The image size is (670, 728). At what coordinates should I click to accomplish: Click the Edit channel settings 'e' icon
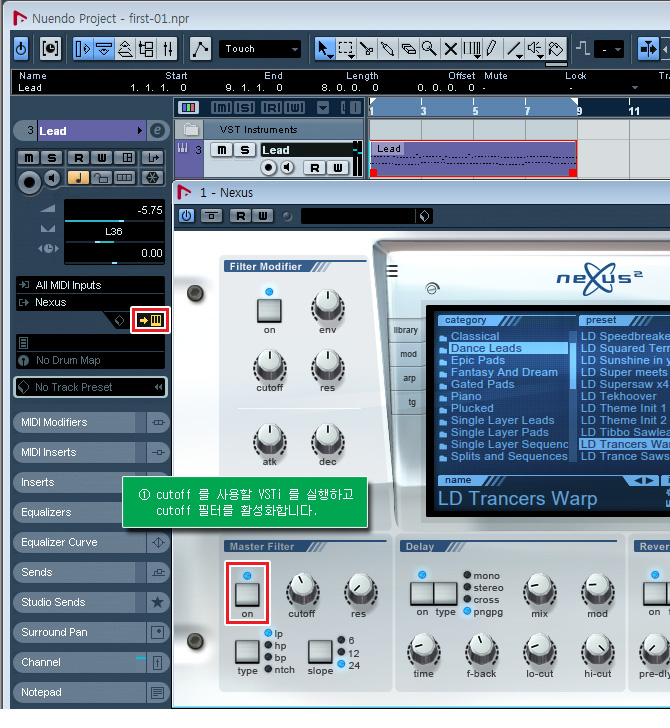157,131
